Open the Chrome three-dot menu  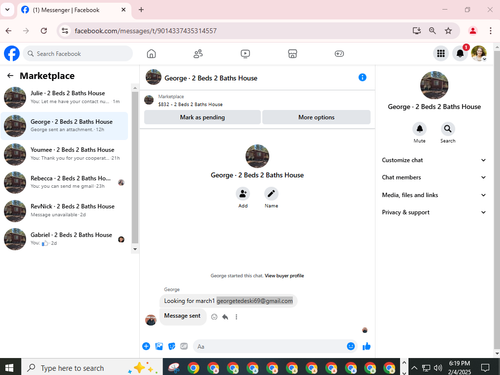tap(490, 31)
